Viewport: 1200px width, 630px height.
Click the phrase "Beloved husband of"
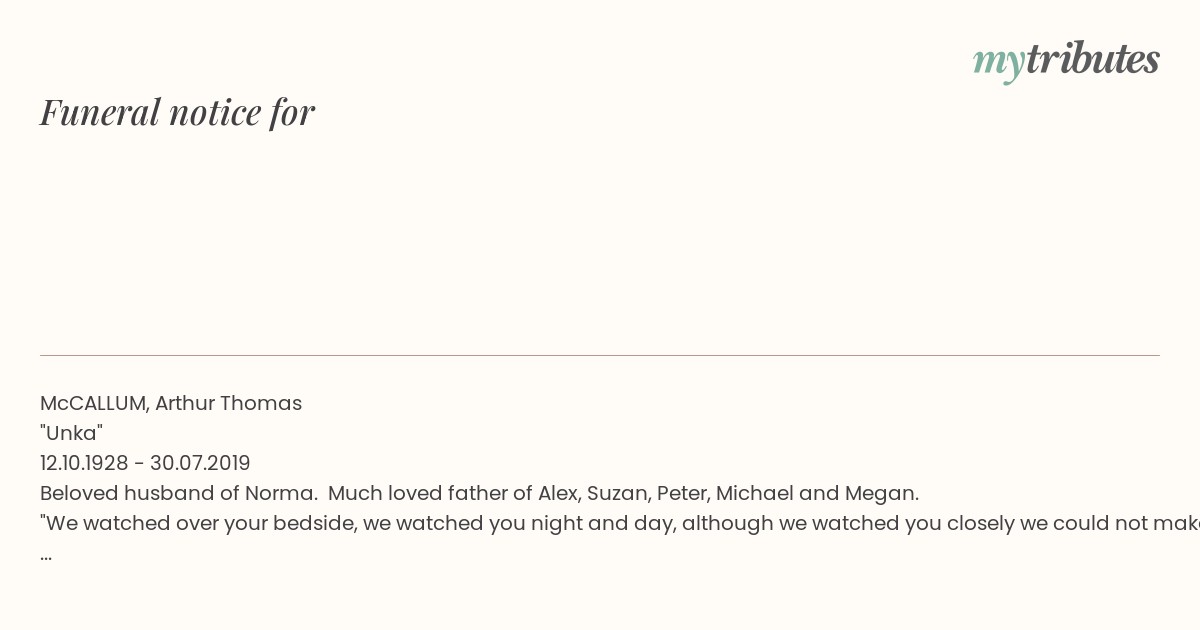coord(141,493)
